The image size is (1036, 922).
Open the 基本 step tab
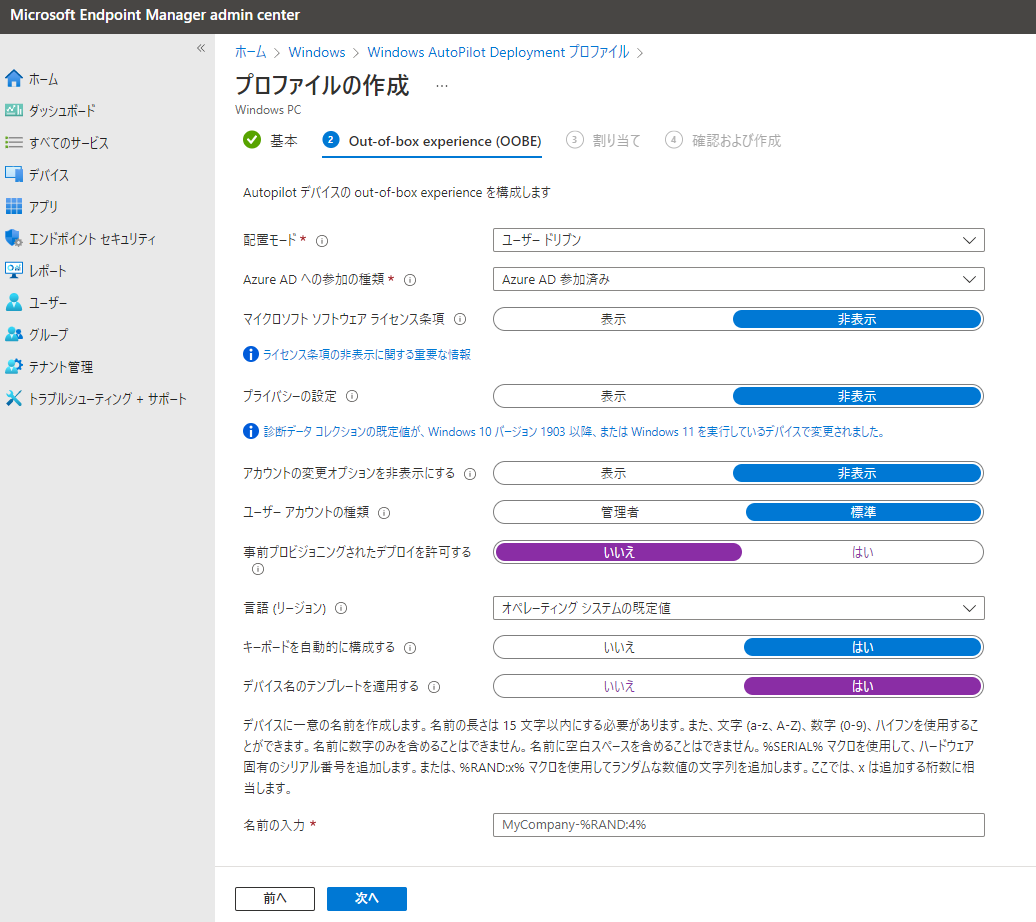(271, 140)
